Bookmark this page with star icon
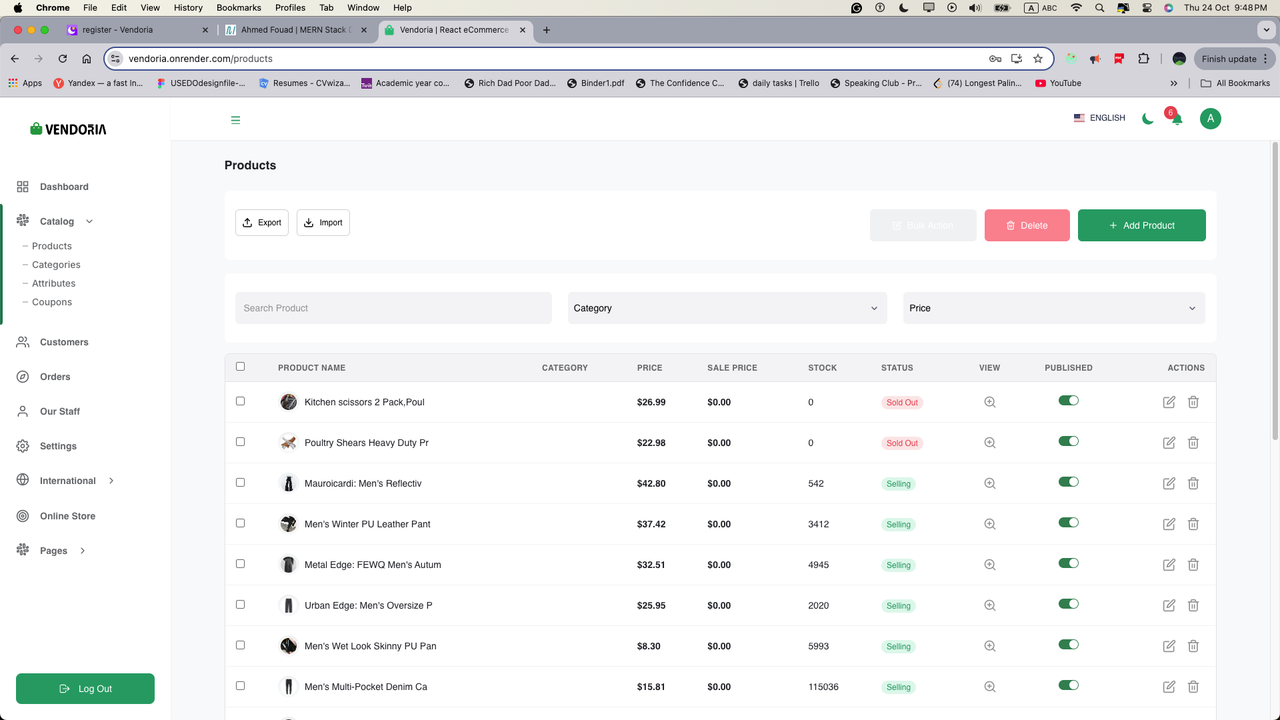This screenshot has height=720, width=1280. (1038, 58)
